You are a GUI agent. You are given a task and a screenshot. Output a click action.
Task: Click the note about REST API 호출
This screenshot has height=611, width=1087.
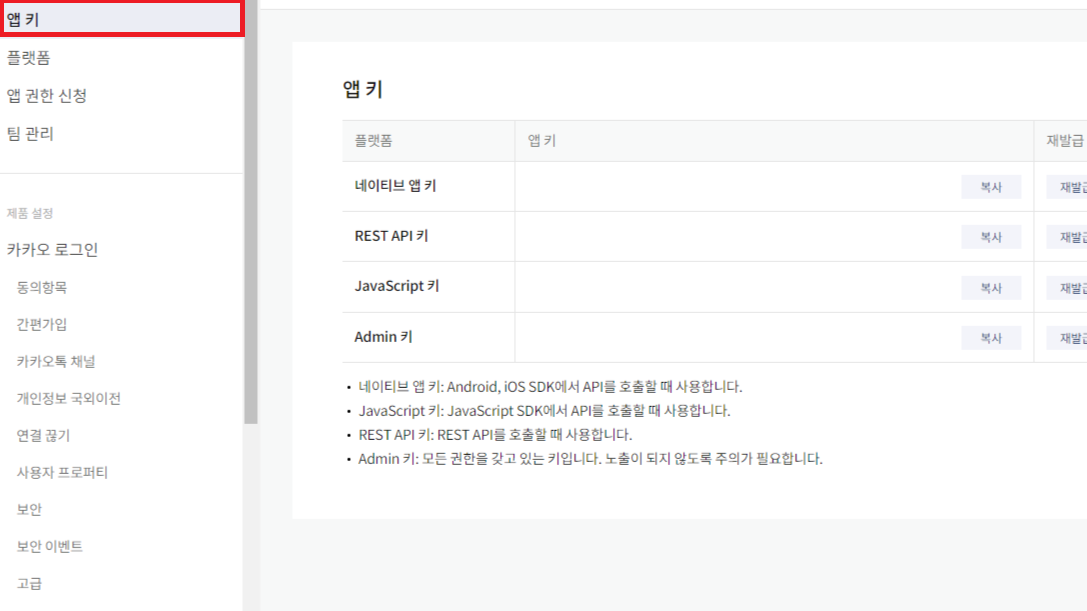tap(495, 435)
